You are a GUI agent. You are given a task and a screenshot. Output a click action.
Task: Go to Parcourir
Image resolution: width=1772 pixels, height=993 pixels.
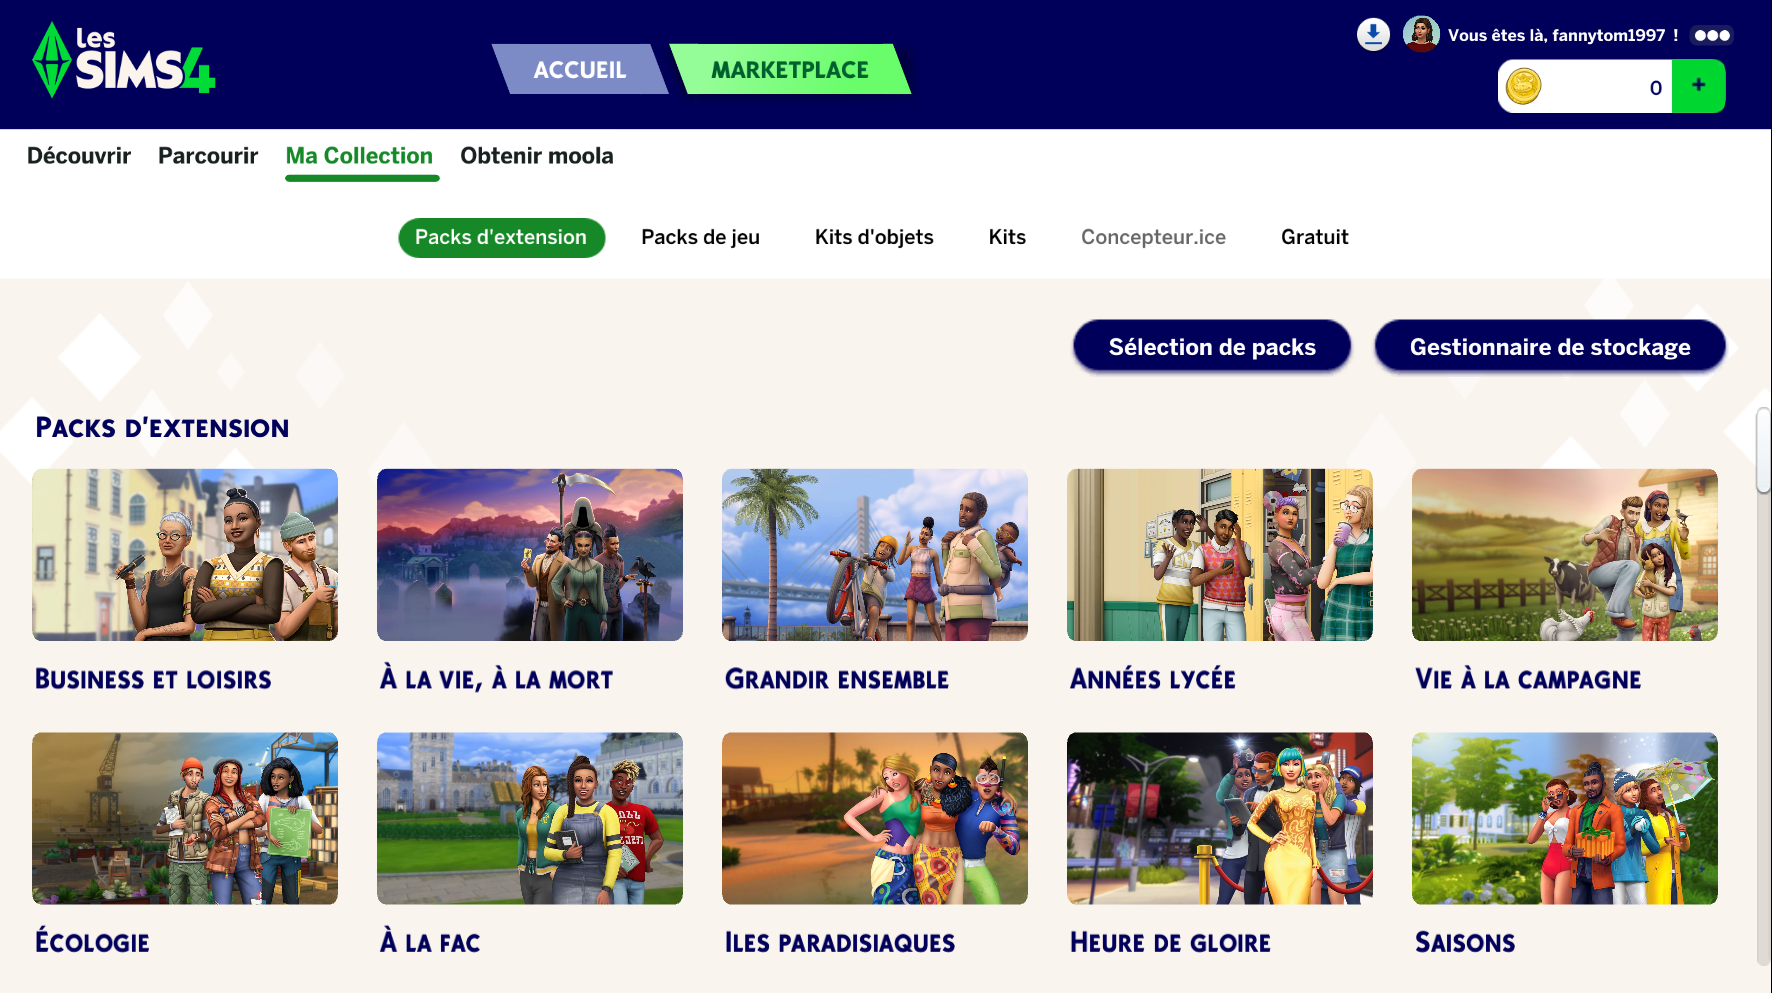coord(208,156)
